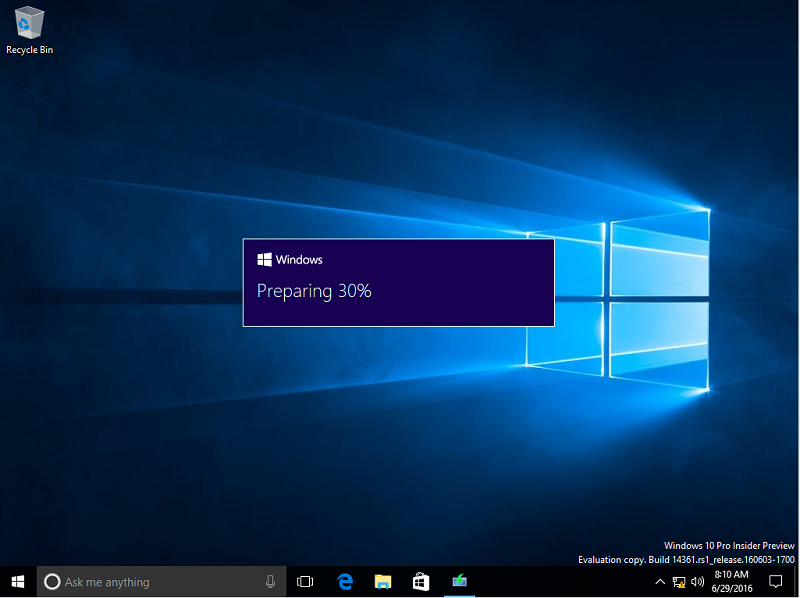Image resolution: width=800 pixels, height=598 pixels.
Task: Open the Start menu
Action: tap(18, 582)
